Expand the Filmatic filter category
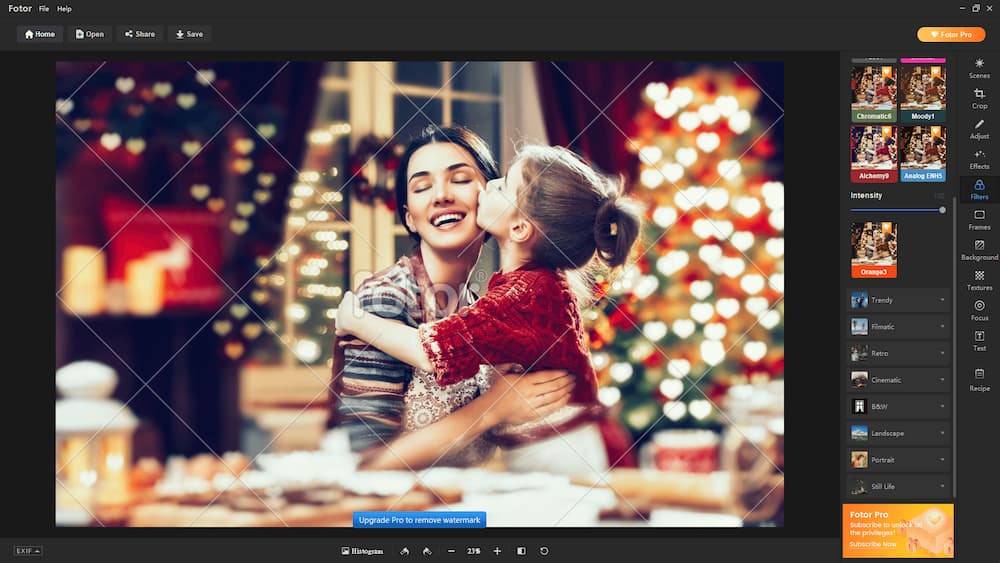Screen dimensions: 1000x563 (x=898, y=326)
